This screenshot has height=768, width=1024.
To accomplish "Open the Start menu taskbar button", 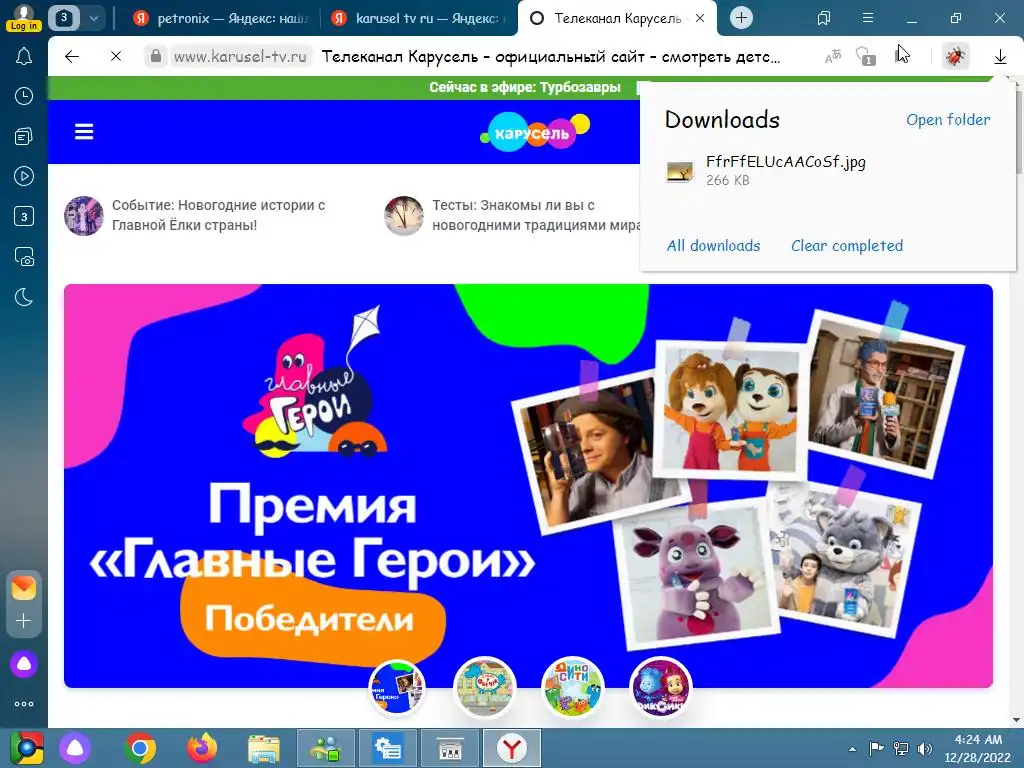I will [26, 748].
